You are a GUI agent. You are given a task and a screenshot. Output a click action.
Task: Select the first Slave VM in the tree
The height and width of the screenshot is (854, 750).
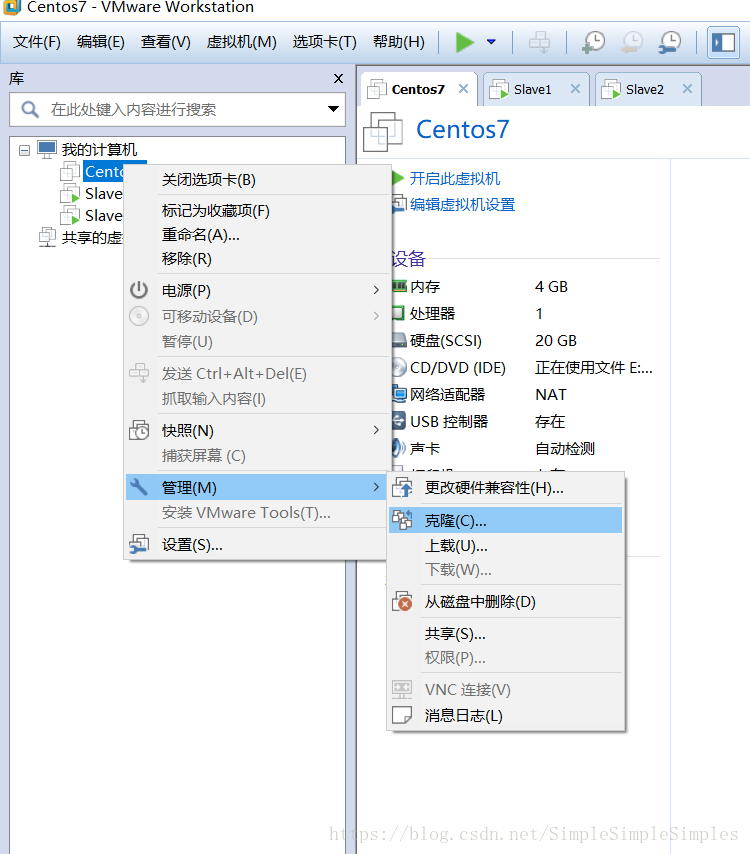(x=103, y=193)
